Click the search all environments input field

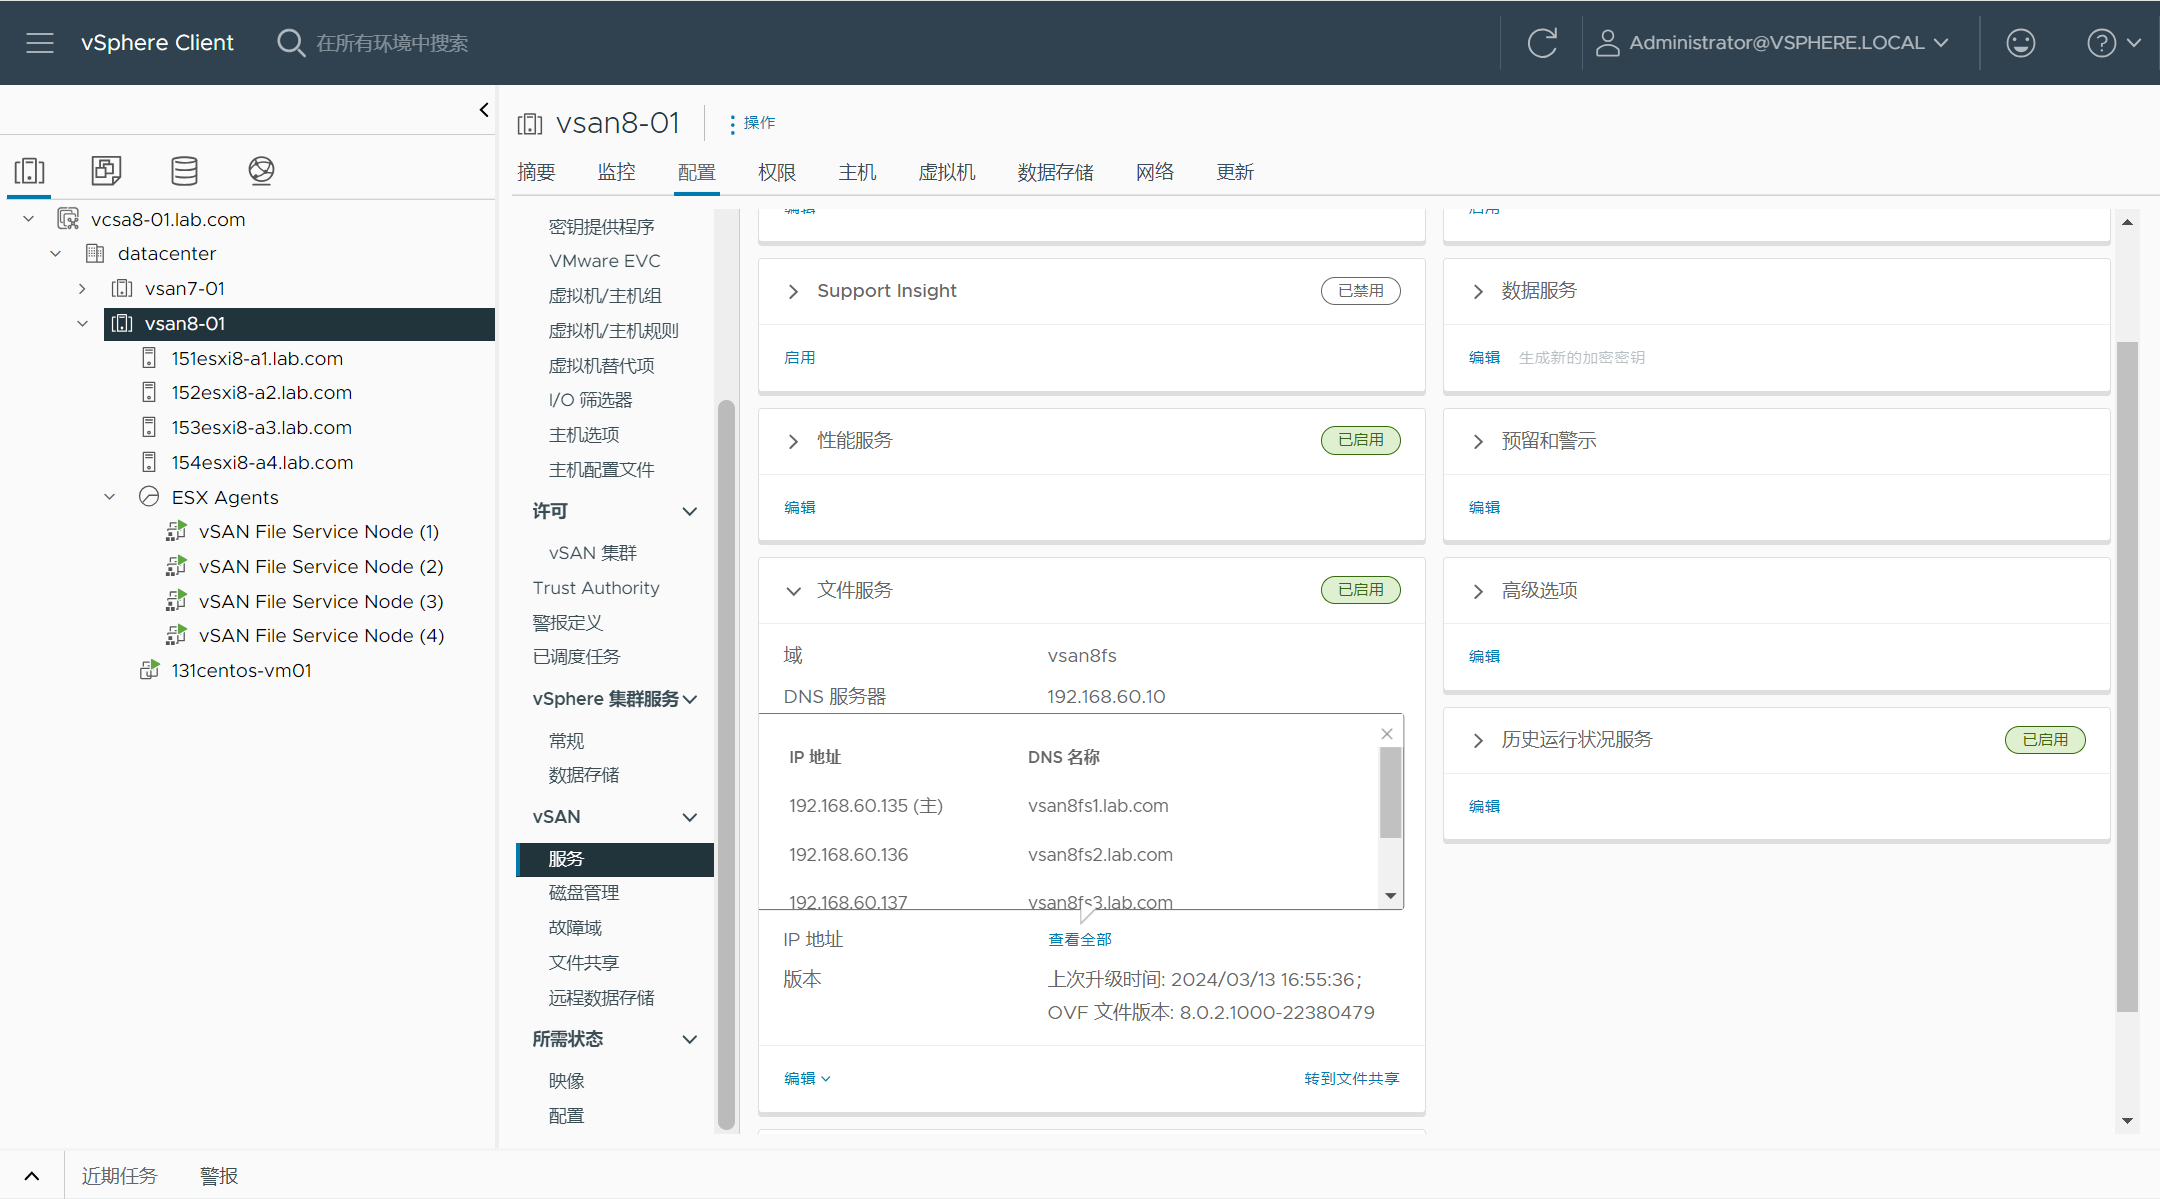point(392,43)
